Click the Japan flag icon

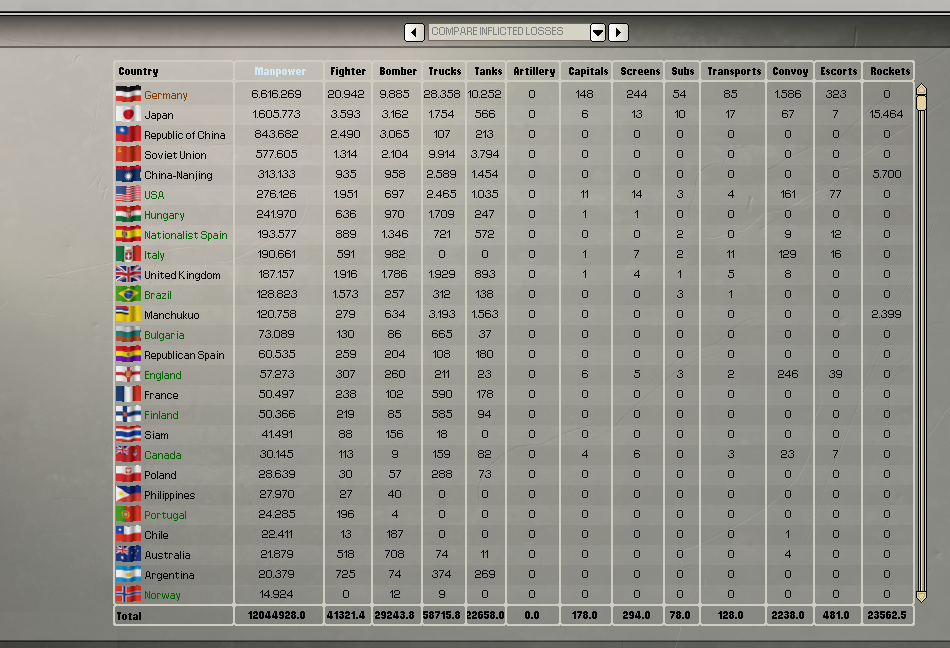click(x=128, y=114)
